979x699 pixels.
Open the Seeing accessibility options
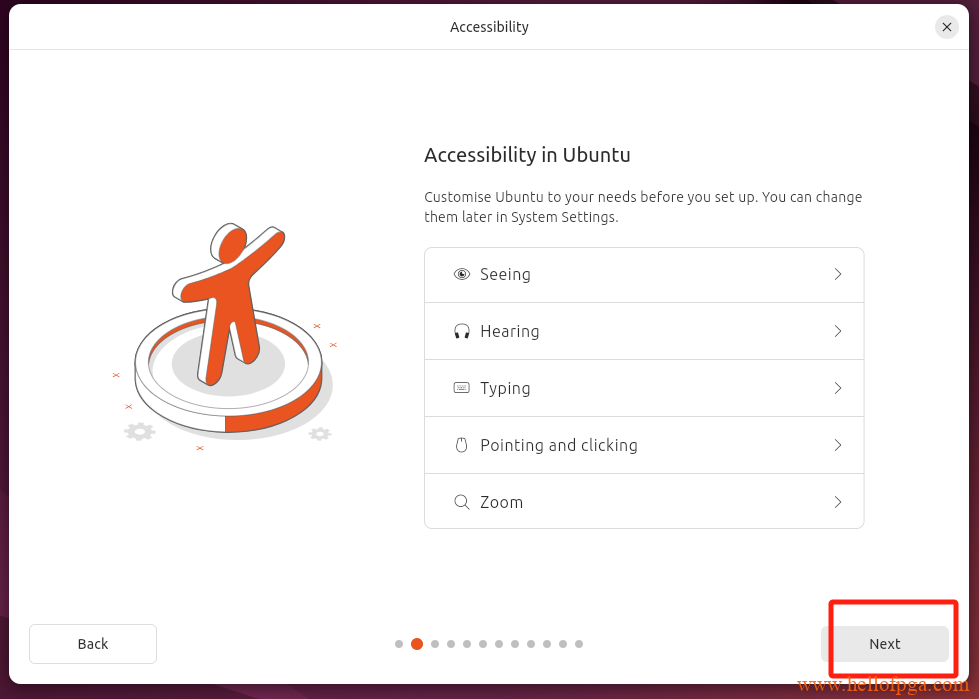point(644,275)
